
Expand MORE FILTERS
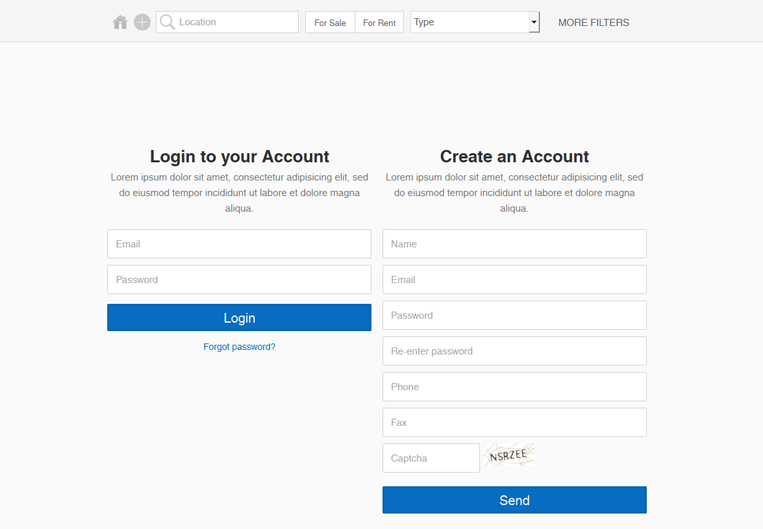594,22
